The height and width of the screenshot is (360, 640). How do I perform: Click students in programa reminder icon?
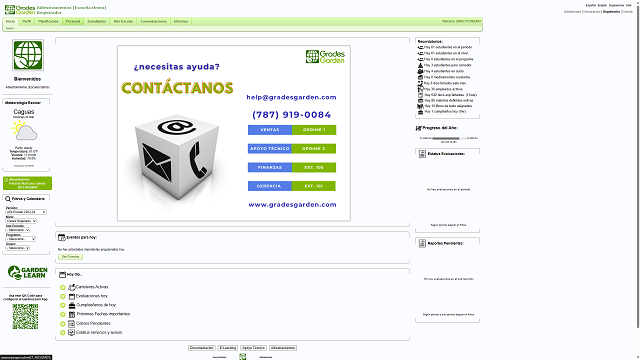click(420, 59)
